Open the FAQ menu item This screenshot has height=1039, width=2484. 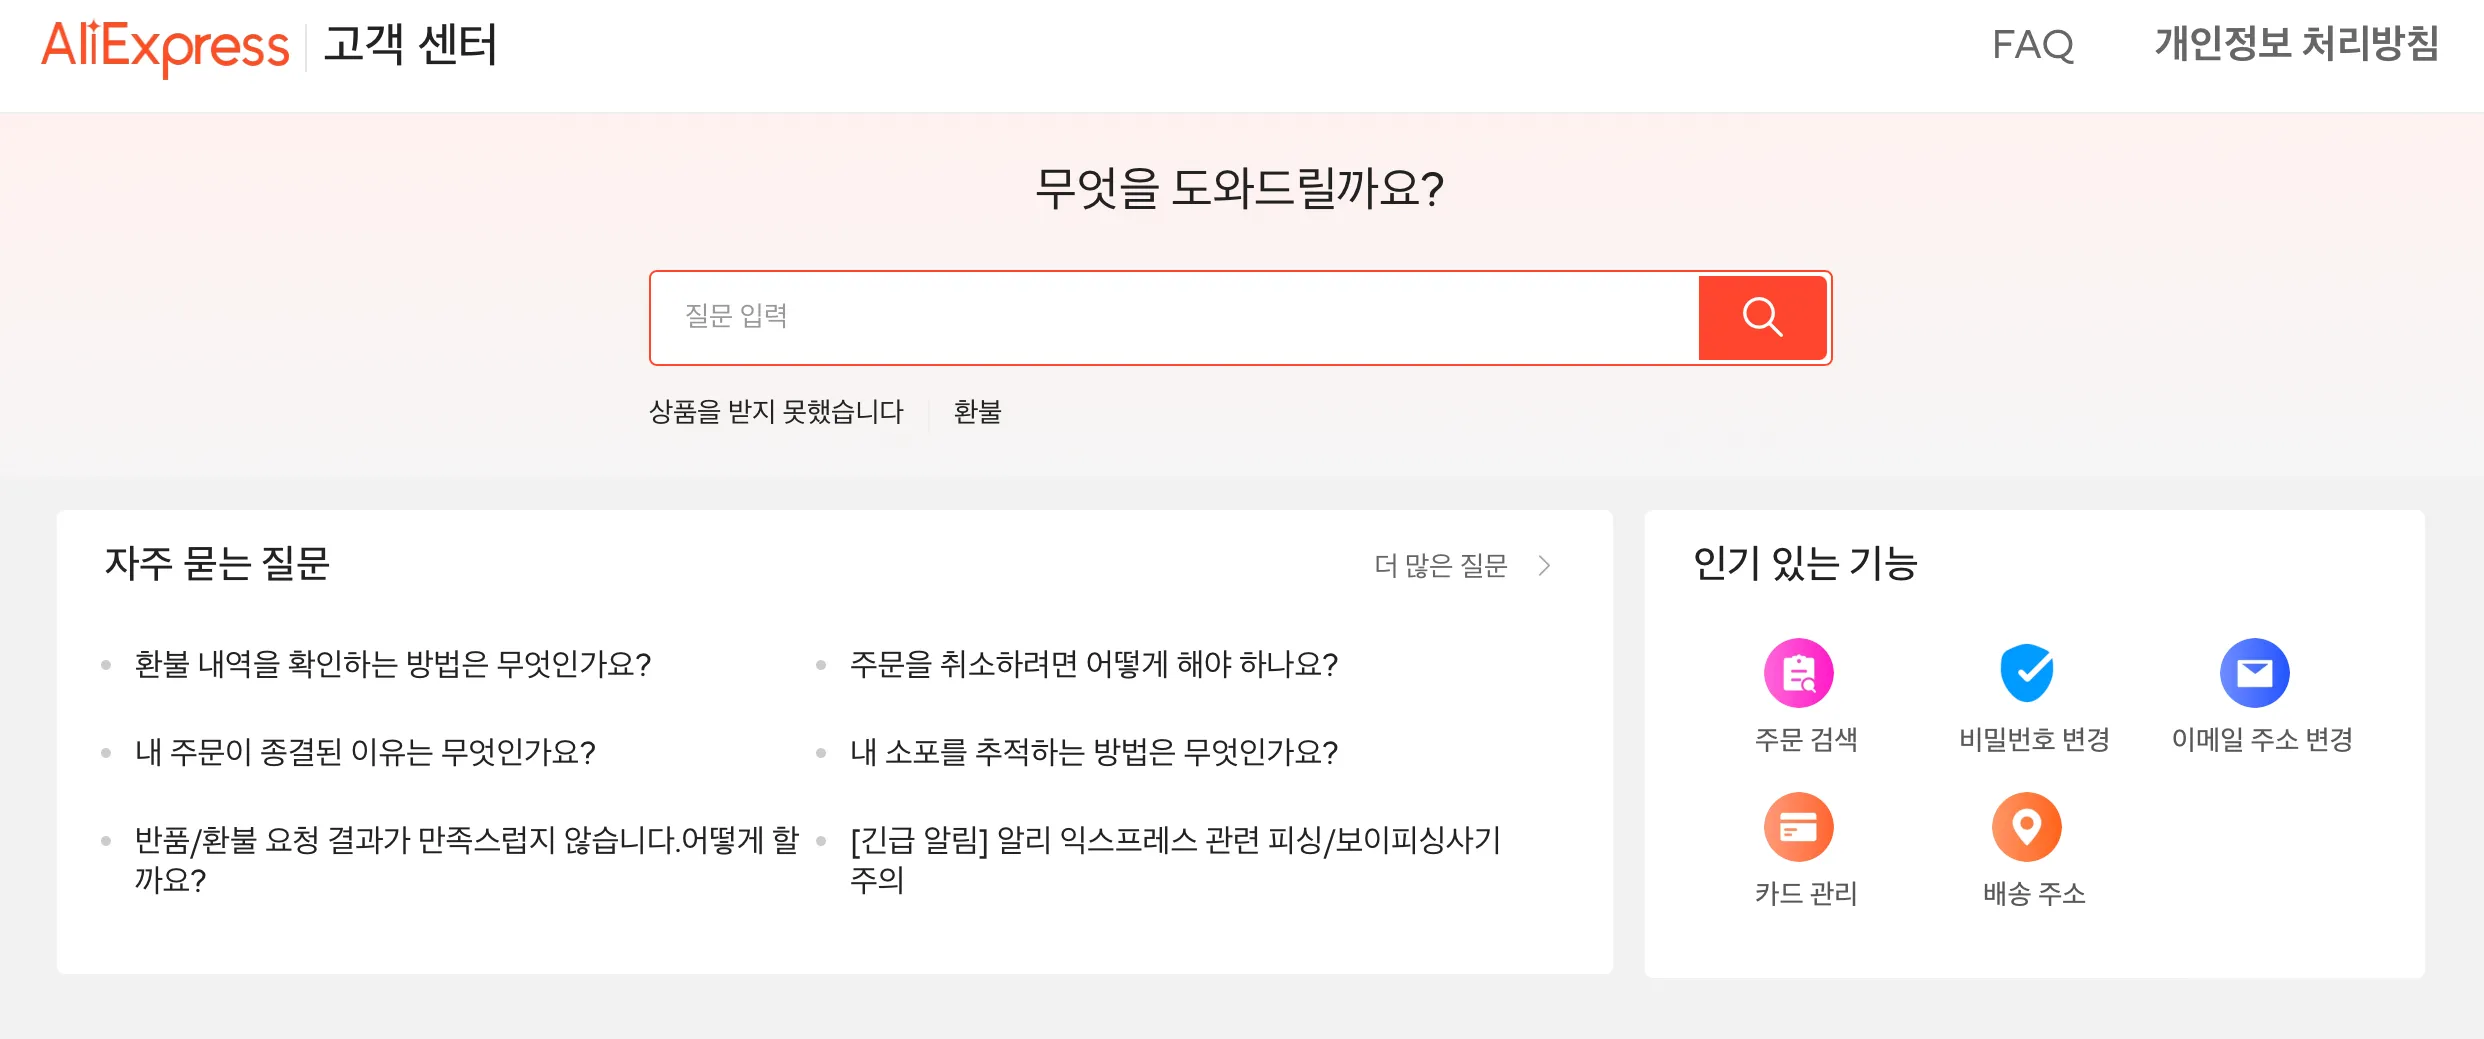point(2032,46)
